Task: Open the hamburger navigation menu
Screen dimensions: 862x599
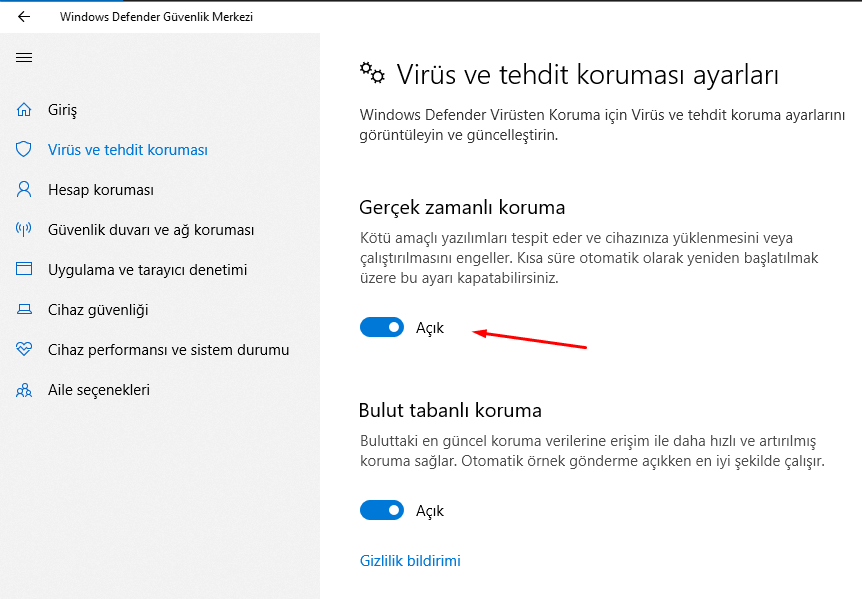Action: point(24,58)
